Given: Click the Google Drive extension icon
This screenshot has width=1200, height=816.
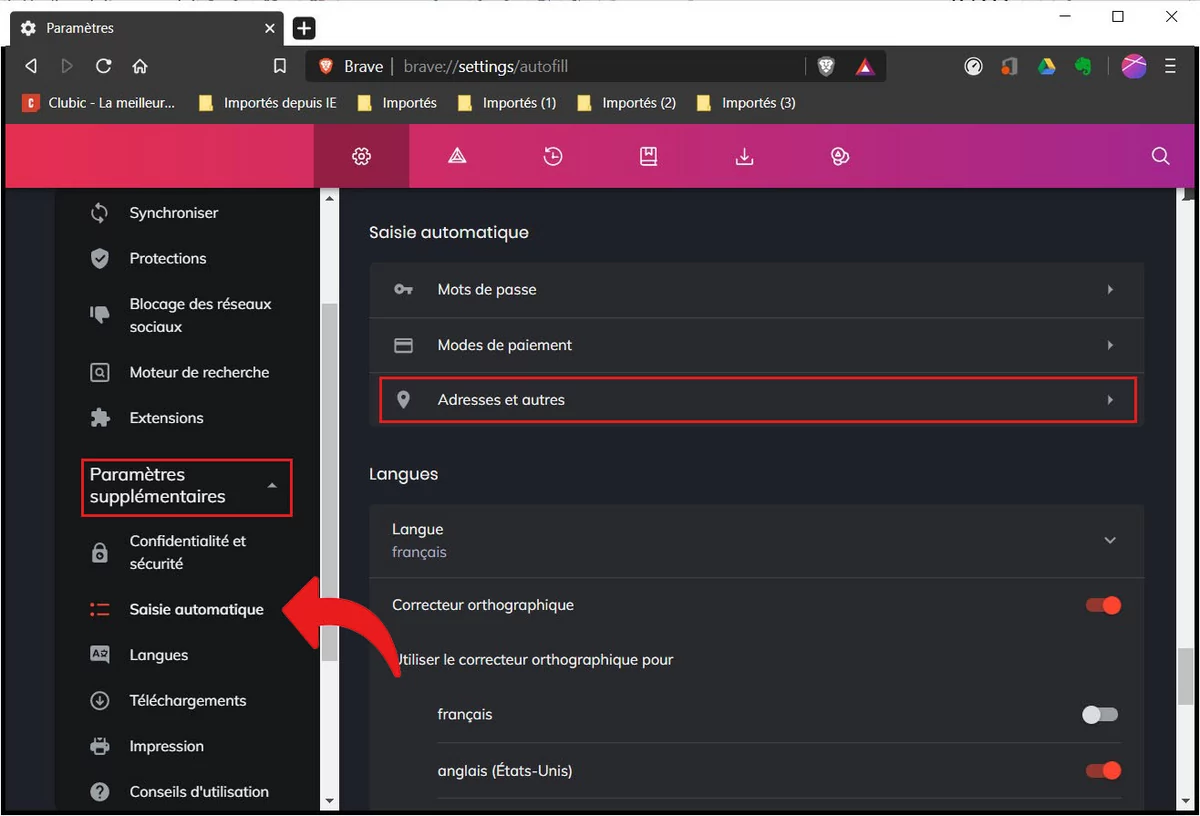Looking at the screenshot, I should coord(1046,66).
